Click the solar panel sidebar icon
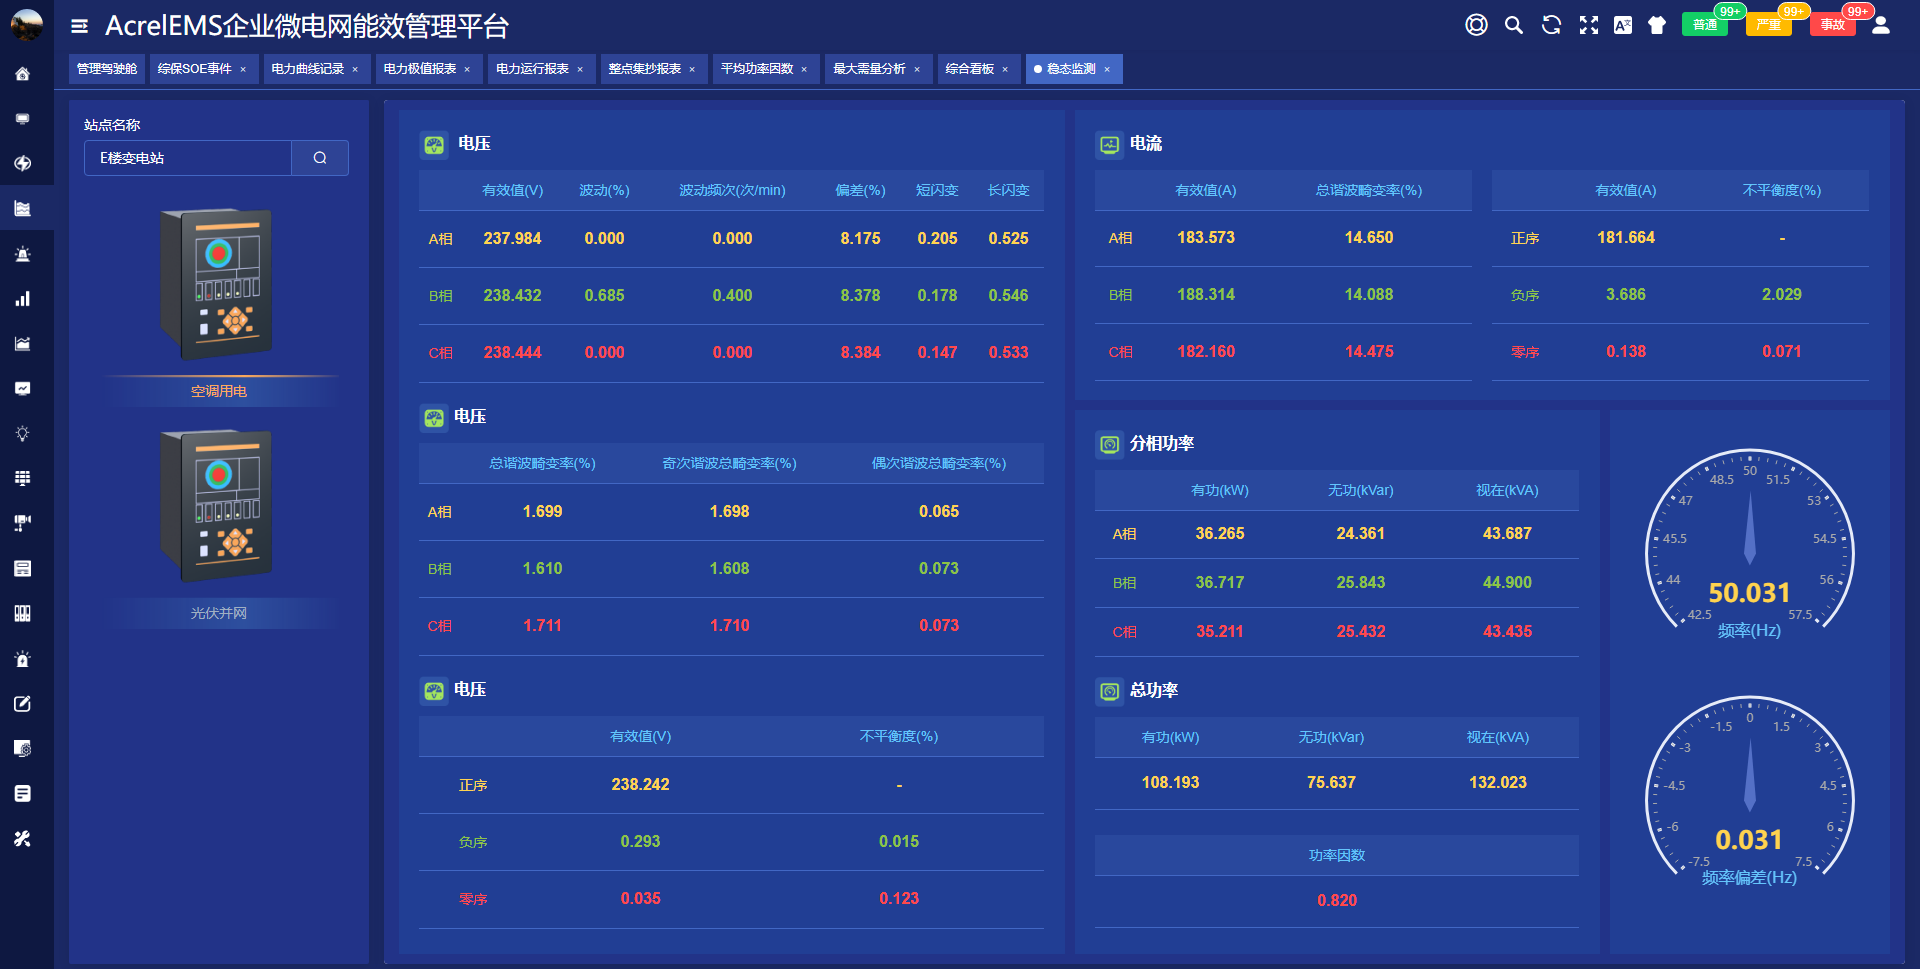Image resolution: width=1920 pixels, height=969 pixels. point(22,478)
